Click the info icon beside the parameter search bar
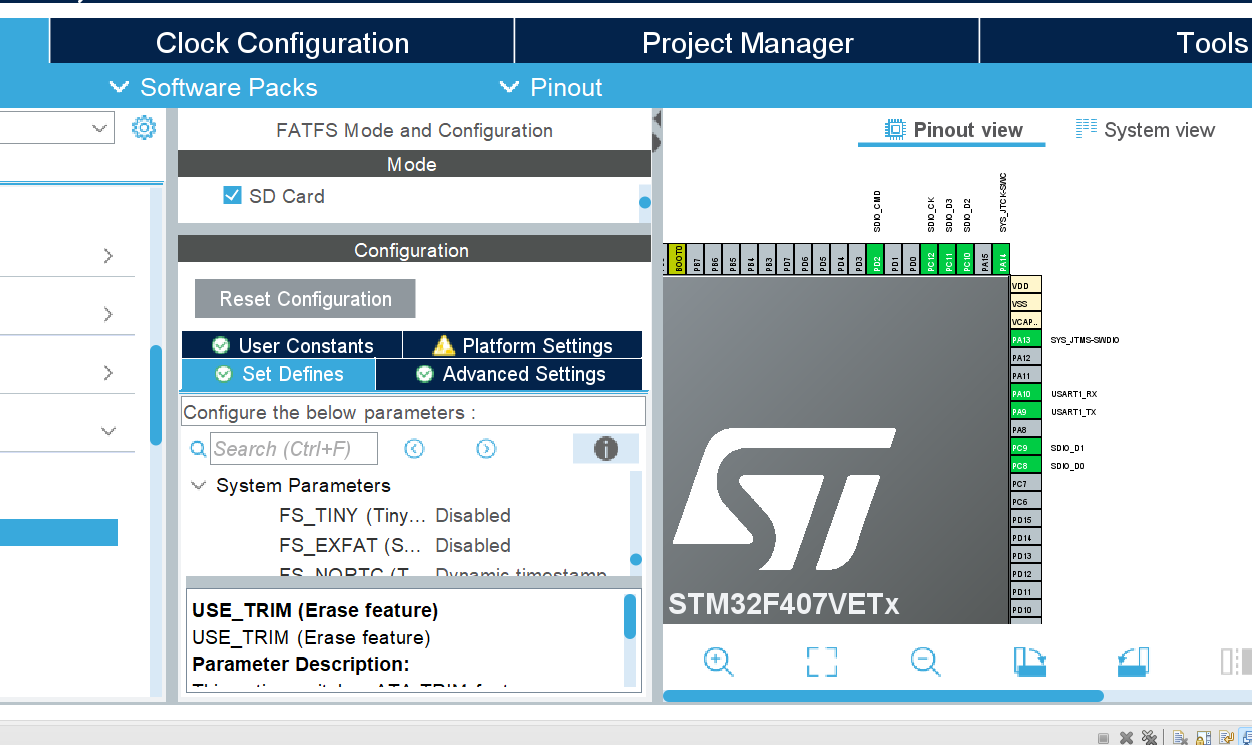 click(605, 448)
